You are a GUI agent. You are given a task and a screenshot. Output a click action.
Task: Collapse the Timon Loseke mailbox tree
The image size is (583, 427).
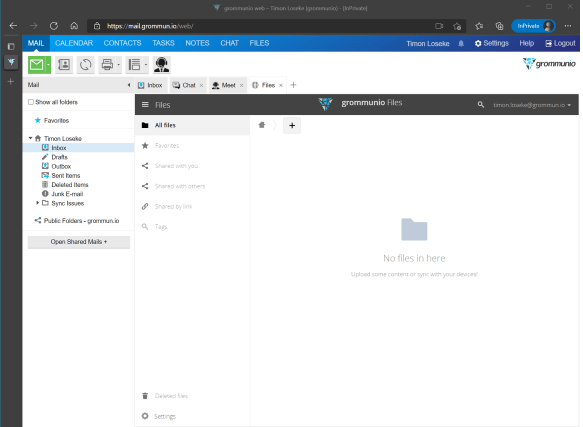click(x=30, y=138)
